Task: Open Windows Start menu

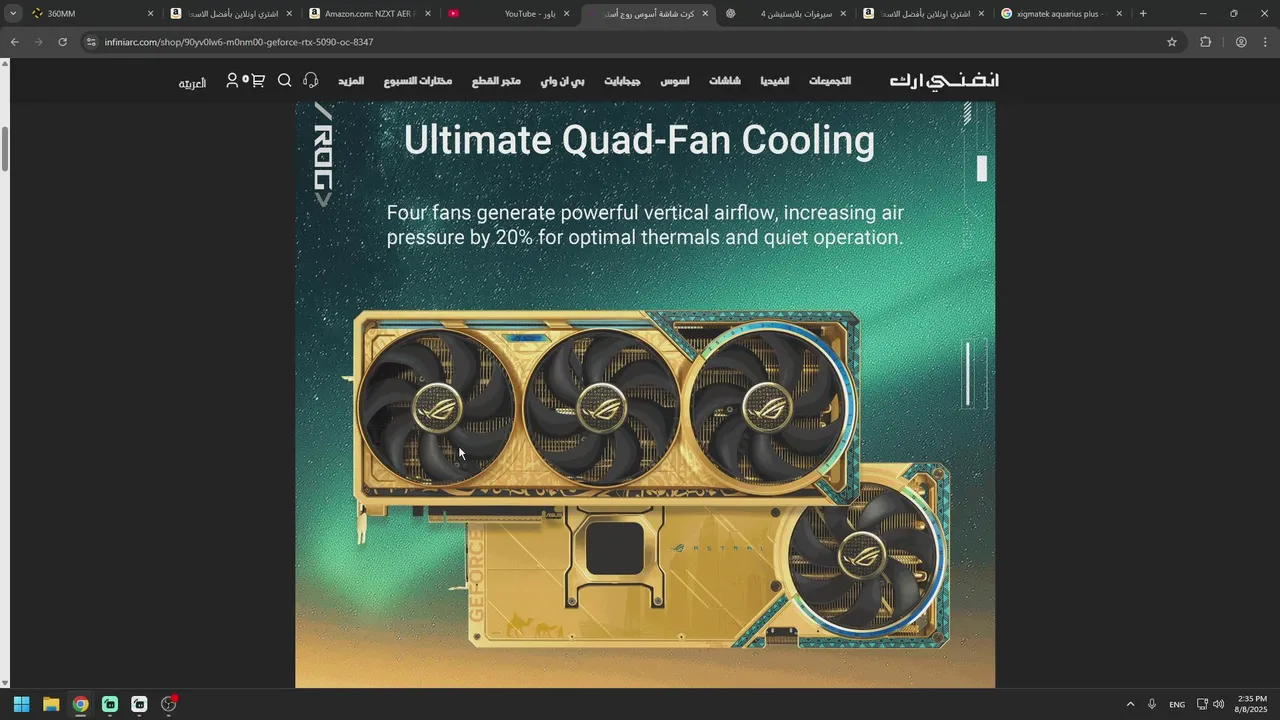Action: click(x=21, y=704)
